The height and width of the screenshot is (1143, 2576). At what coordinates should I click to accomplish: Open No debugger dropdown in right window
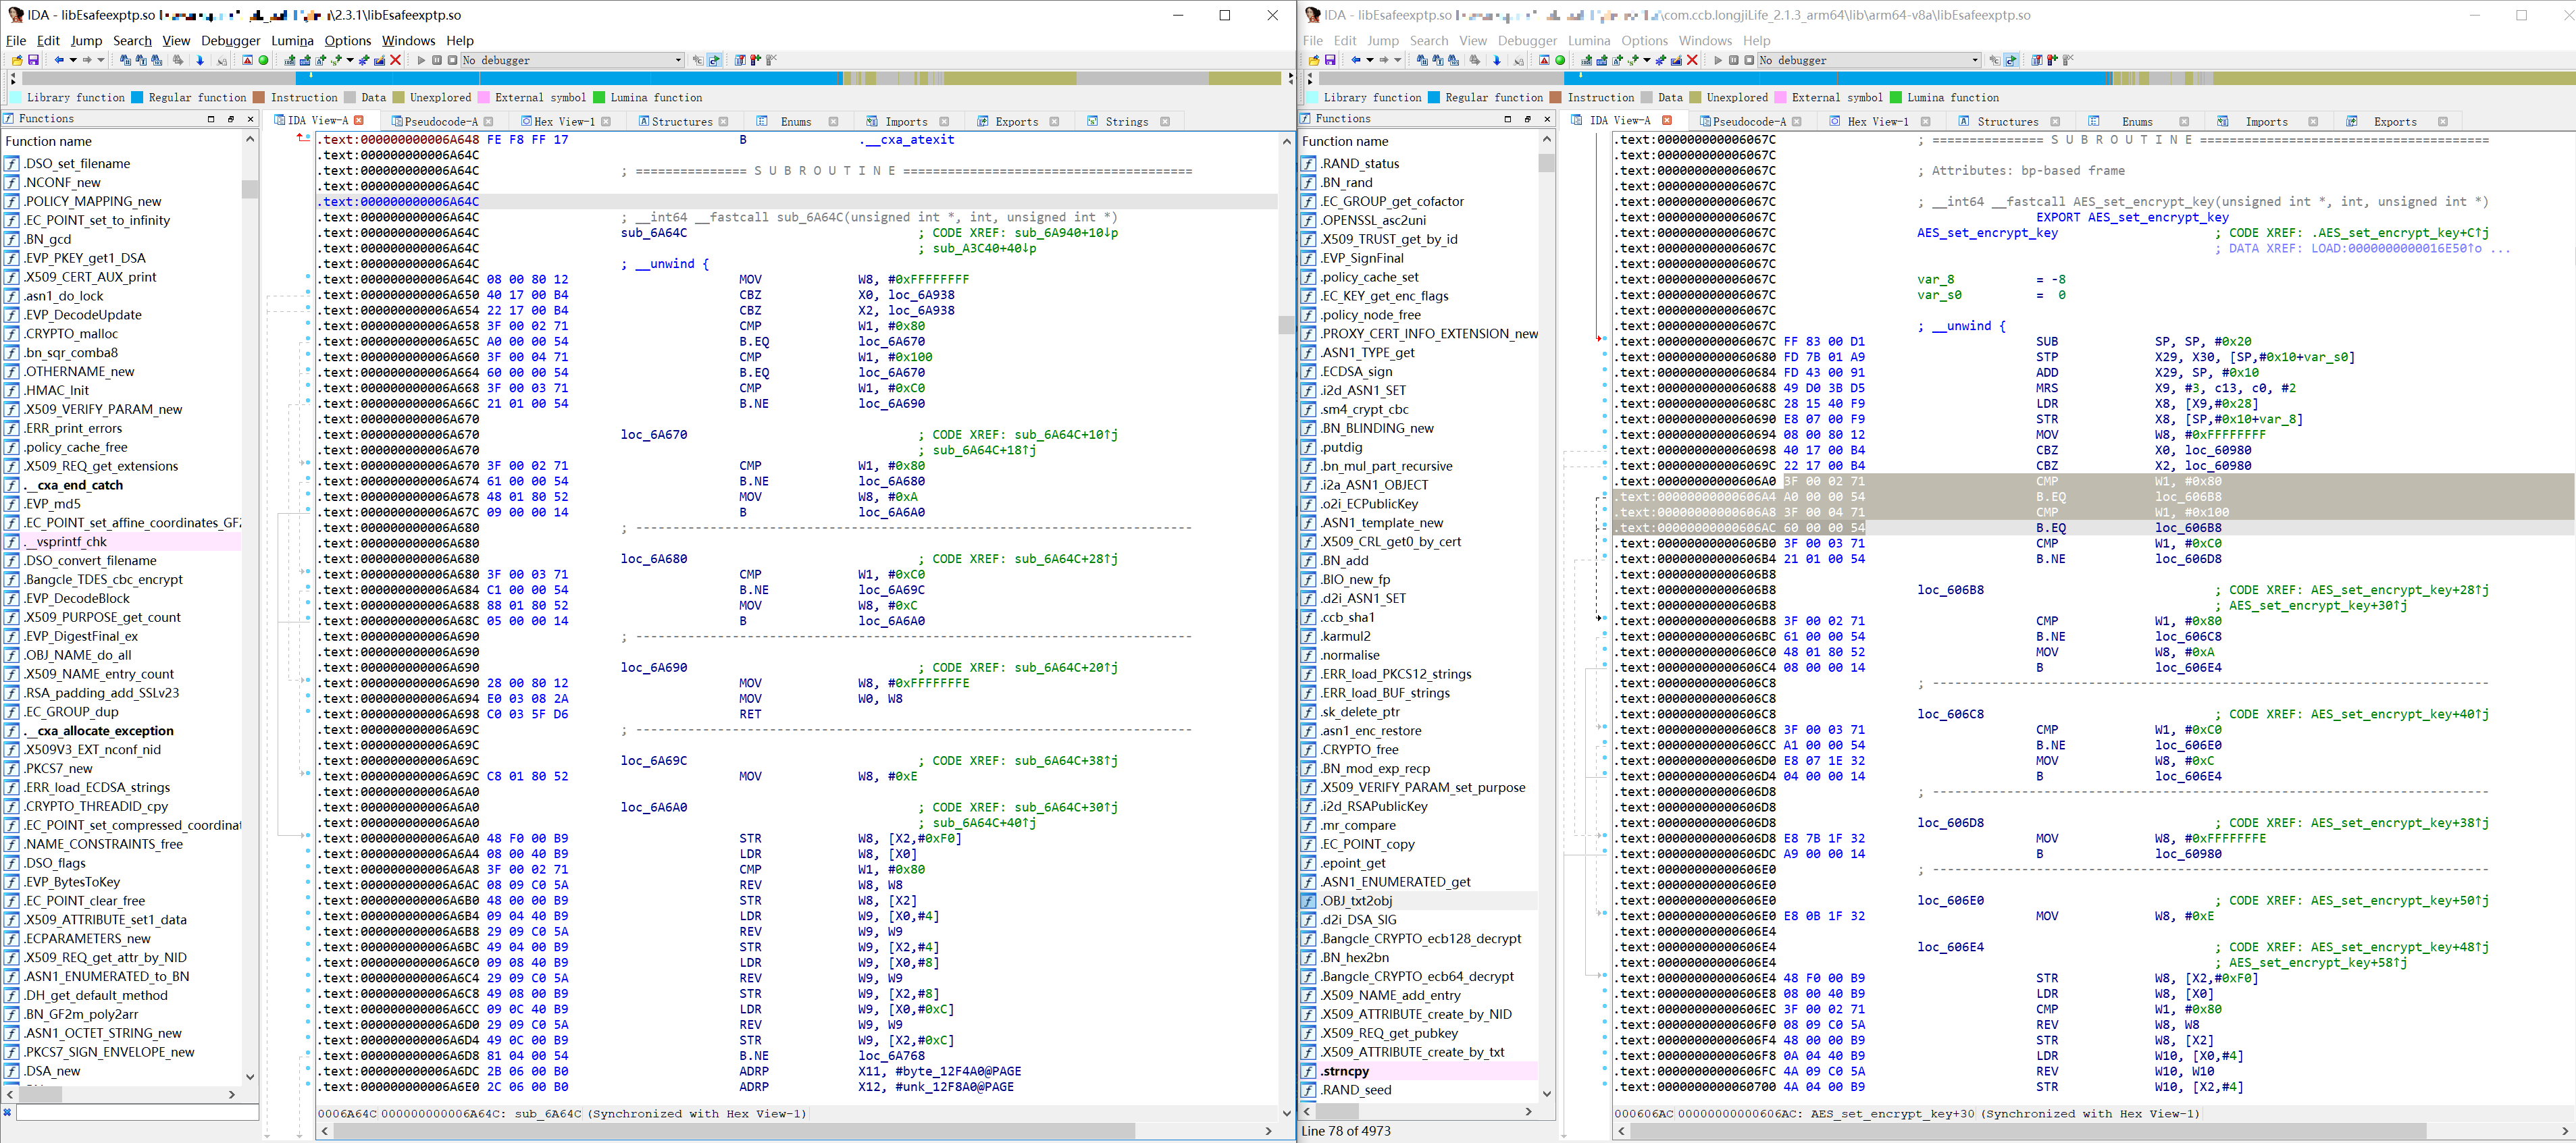click(1975, 60)
